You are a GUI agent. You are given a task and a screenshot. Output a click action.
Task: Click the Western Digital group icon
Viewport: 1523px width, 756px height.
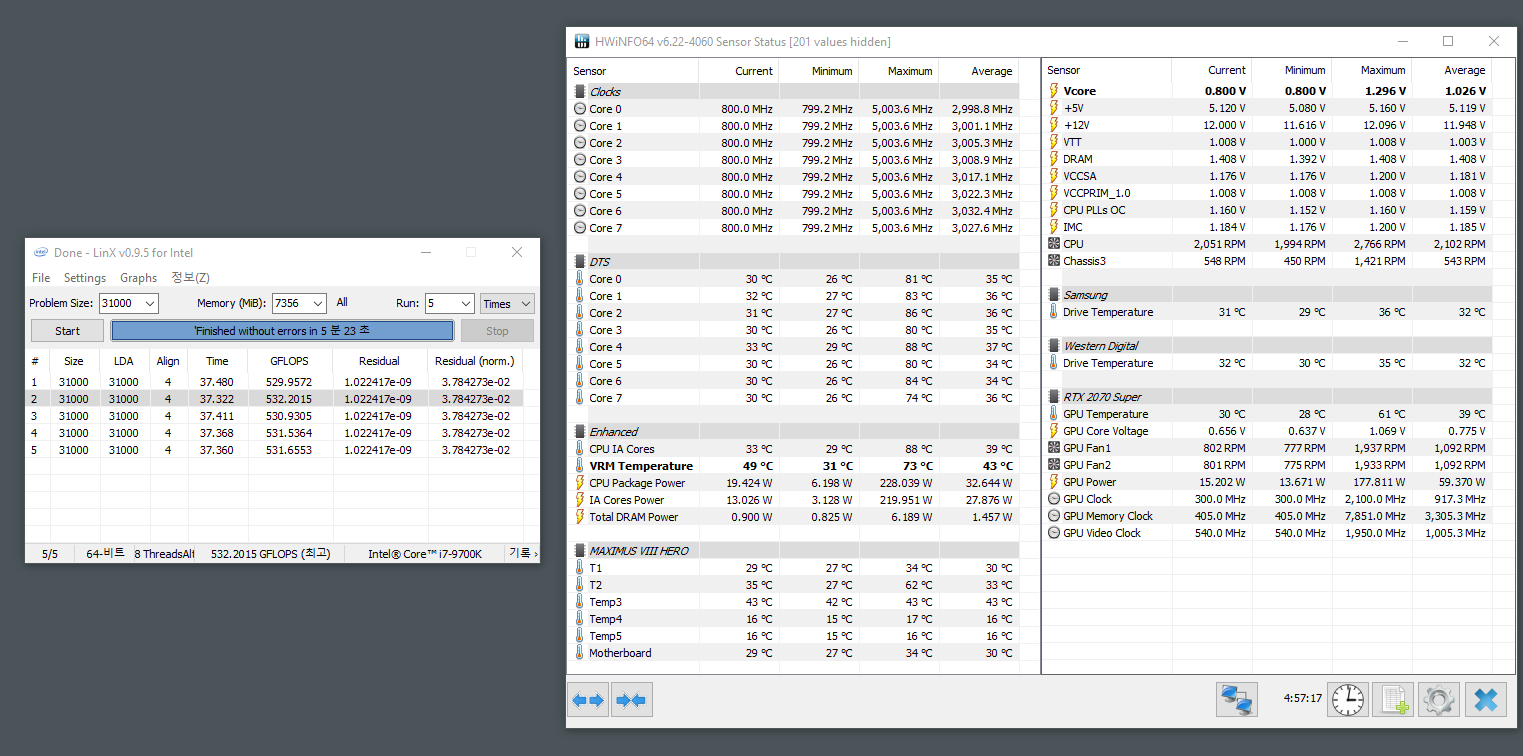(x=1054, y=346)
